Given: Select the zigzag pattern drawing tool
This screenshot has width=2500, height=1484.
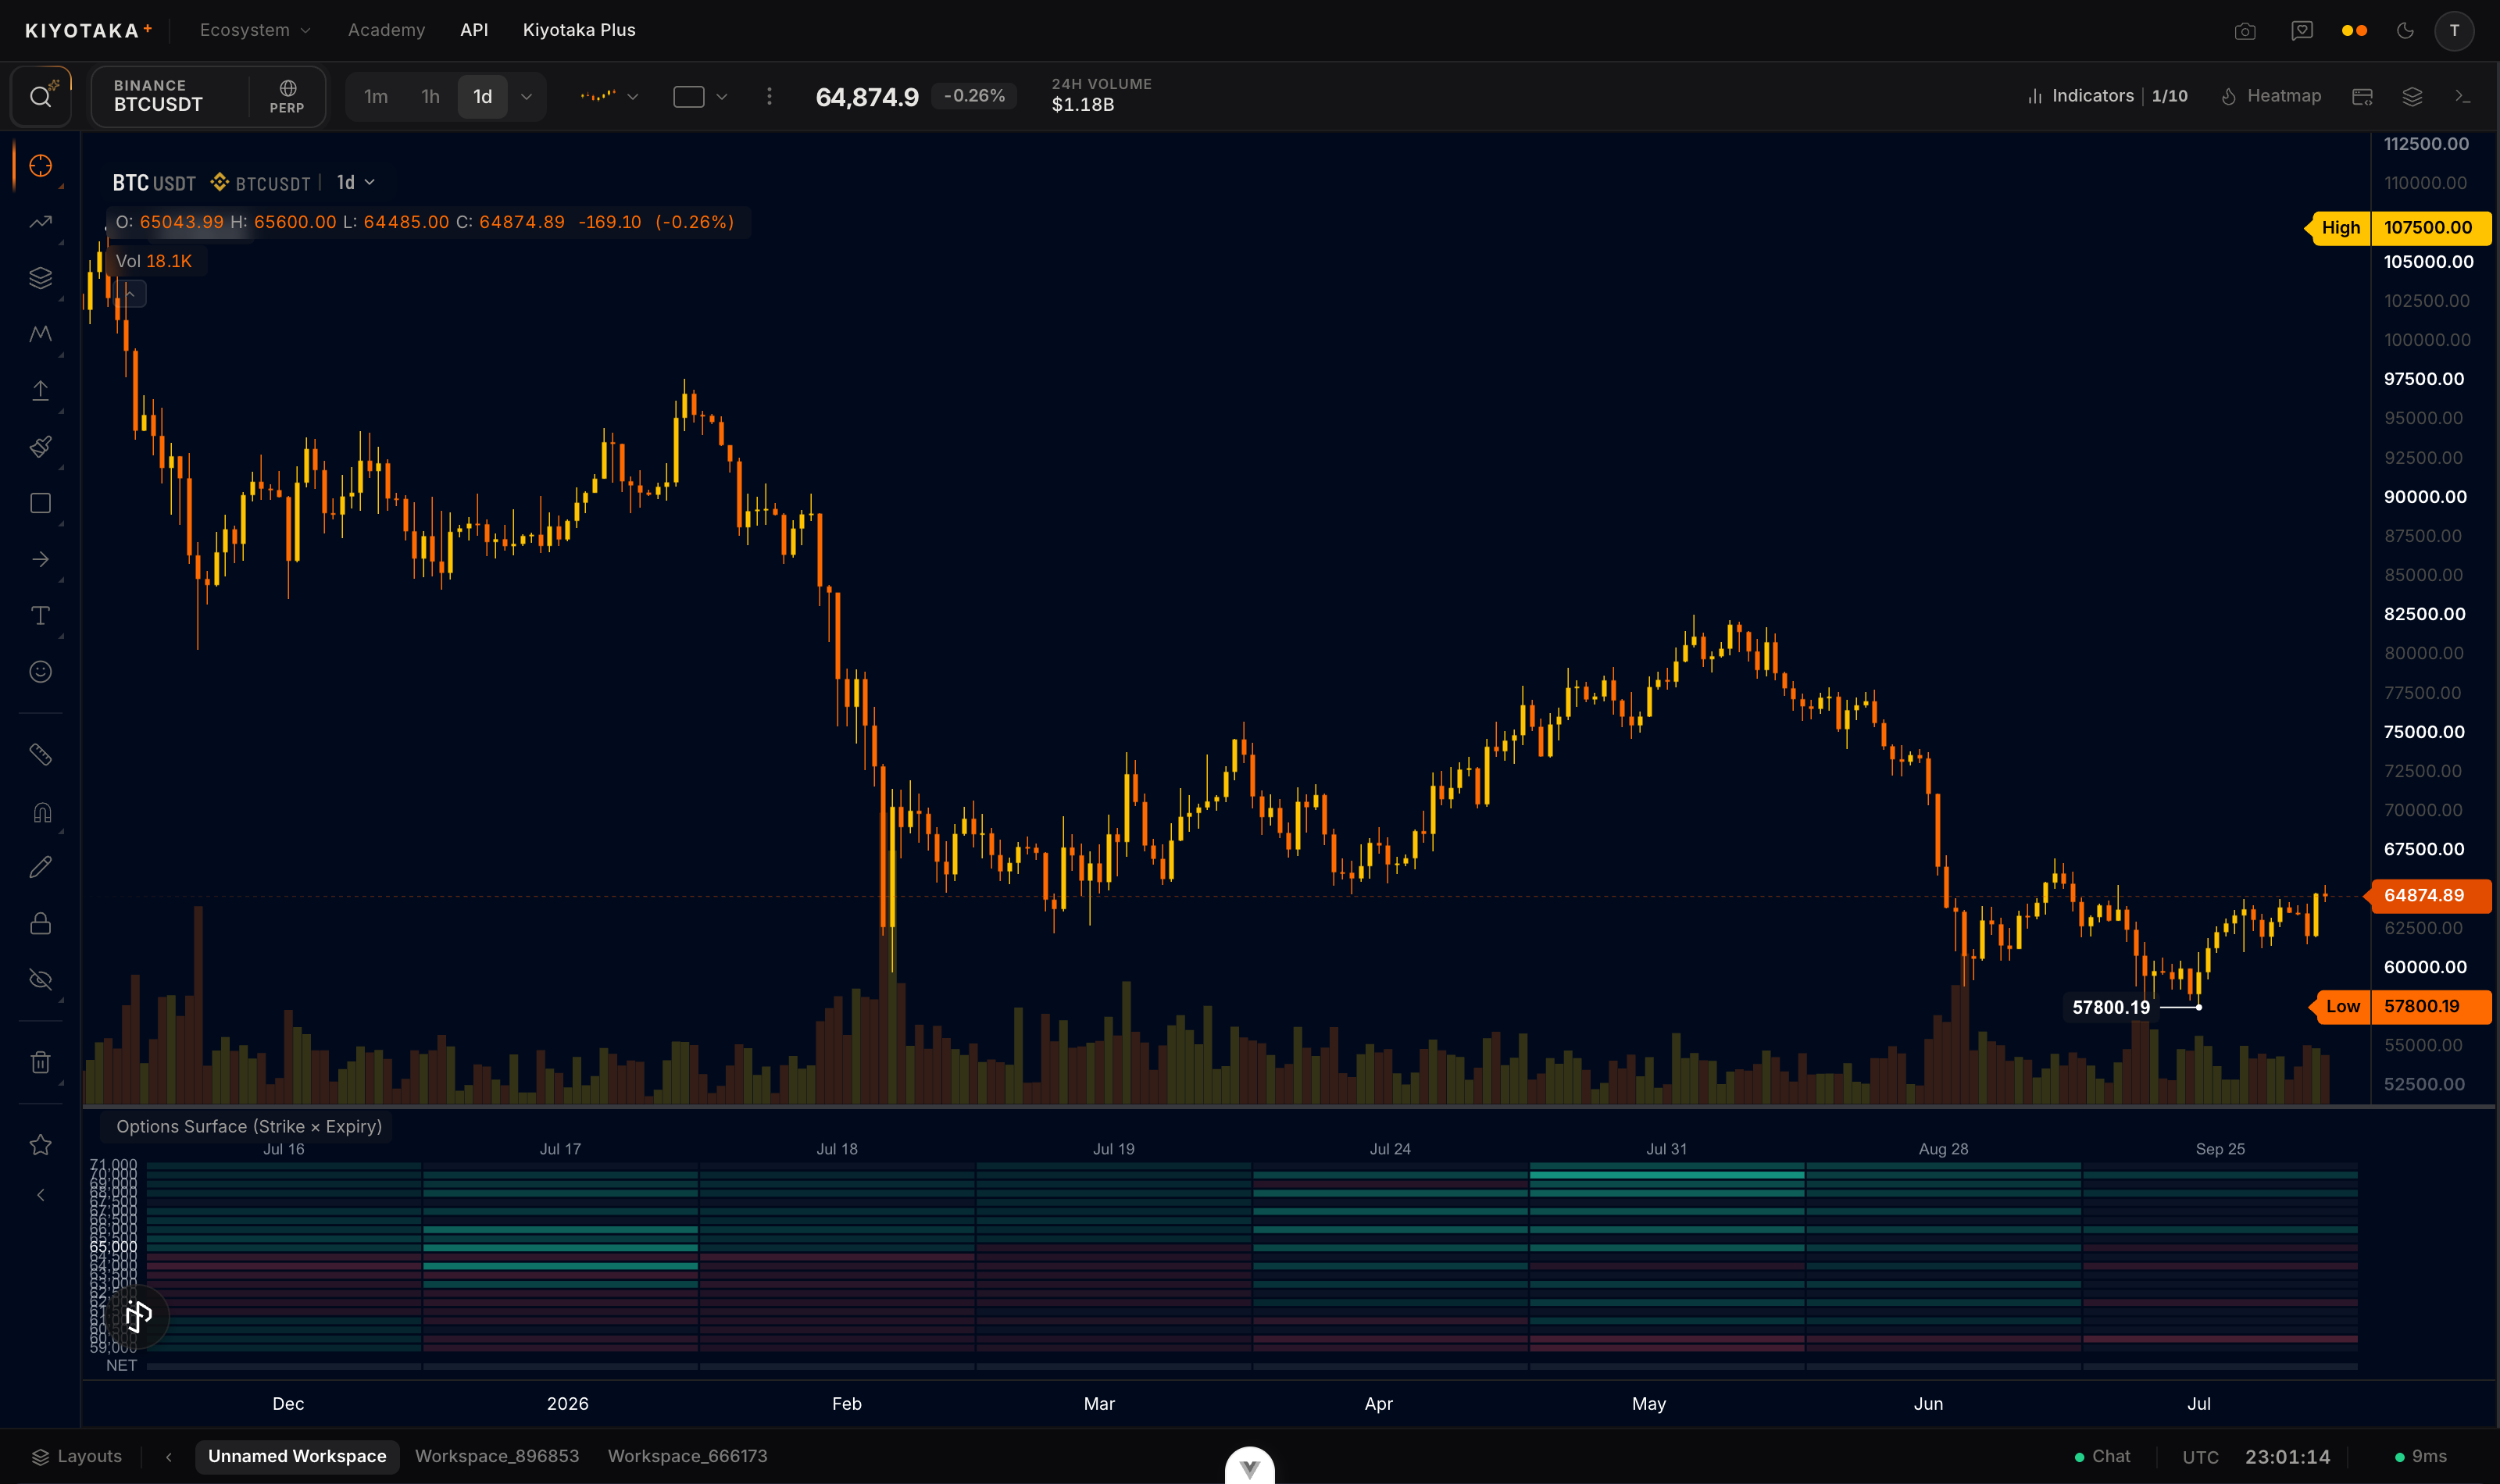Looking at the screenshot, I should tap(40, 334).
